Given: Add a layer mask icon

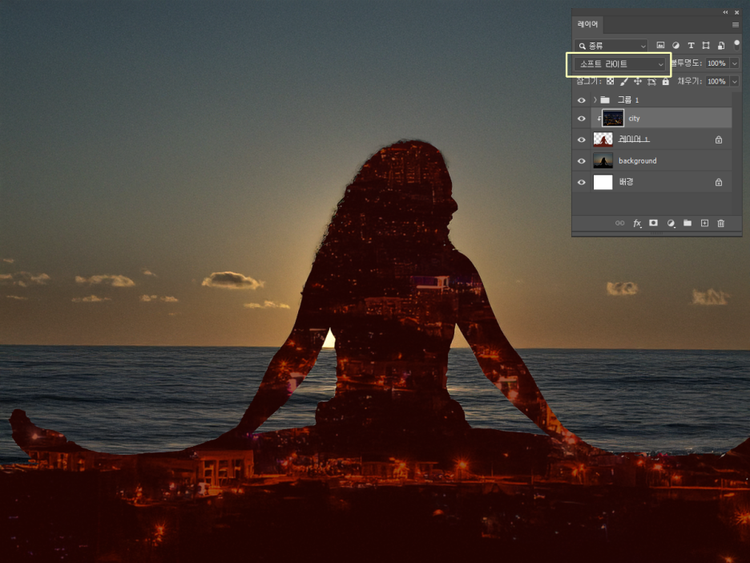Looking at the screenshot, I should coord(653,223).
